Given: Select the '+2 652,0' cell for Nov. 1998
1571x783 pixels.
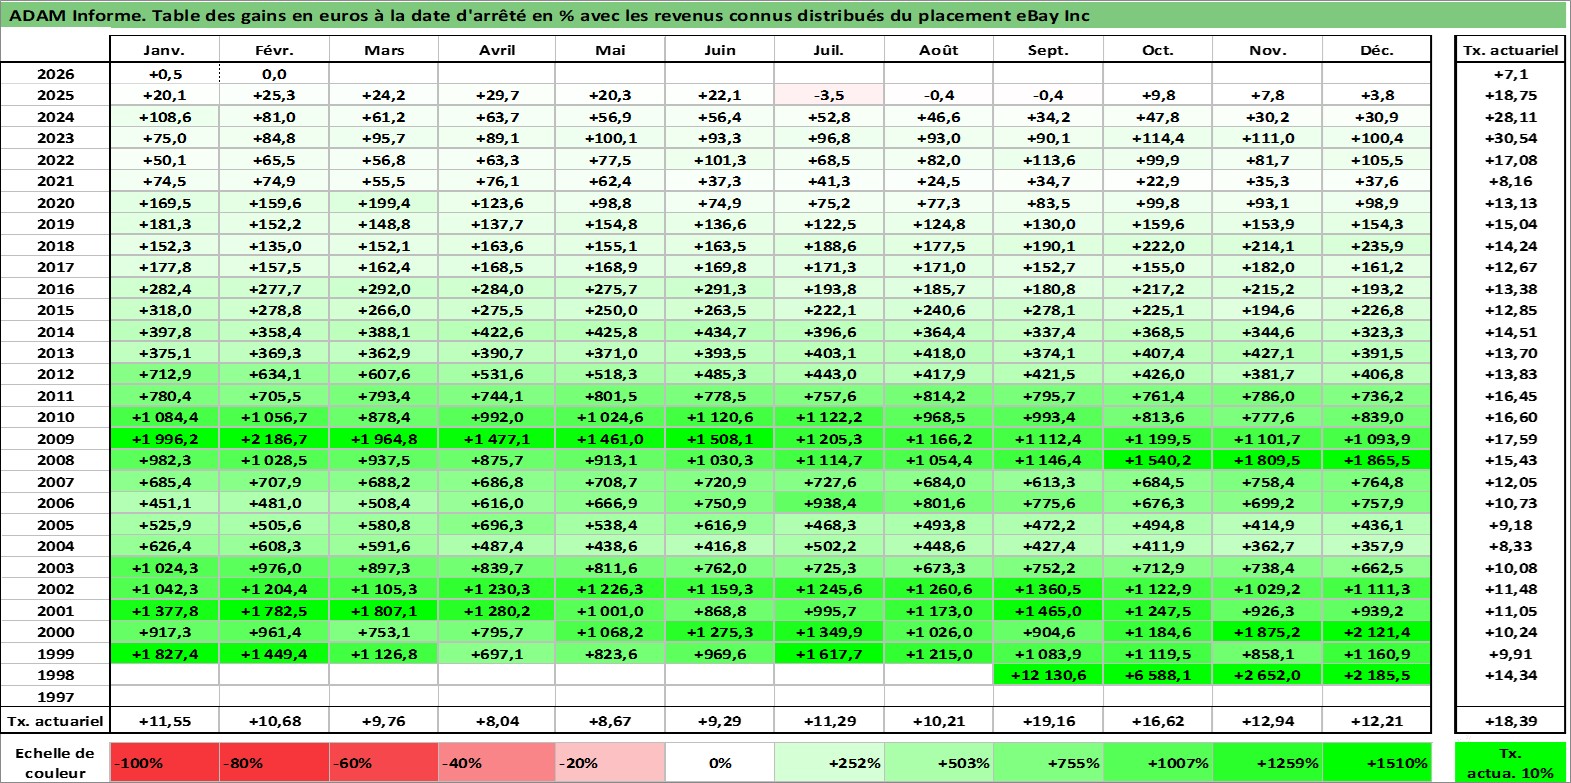Looking at the screenshot, I should coord(1267,675).
